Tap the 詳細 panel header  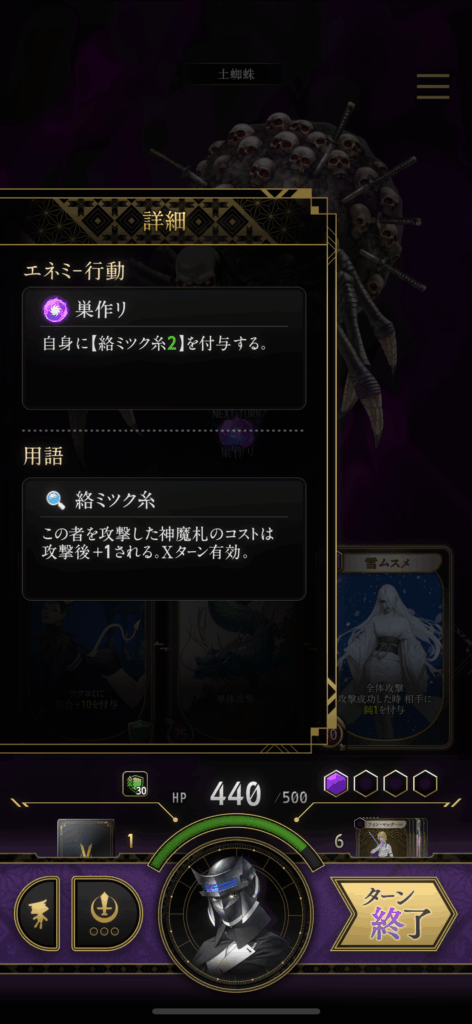point(165,221)
